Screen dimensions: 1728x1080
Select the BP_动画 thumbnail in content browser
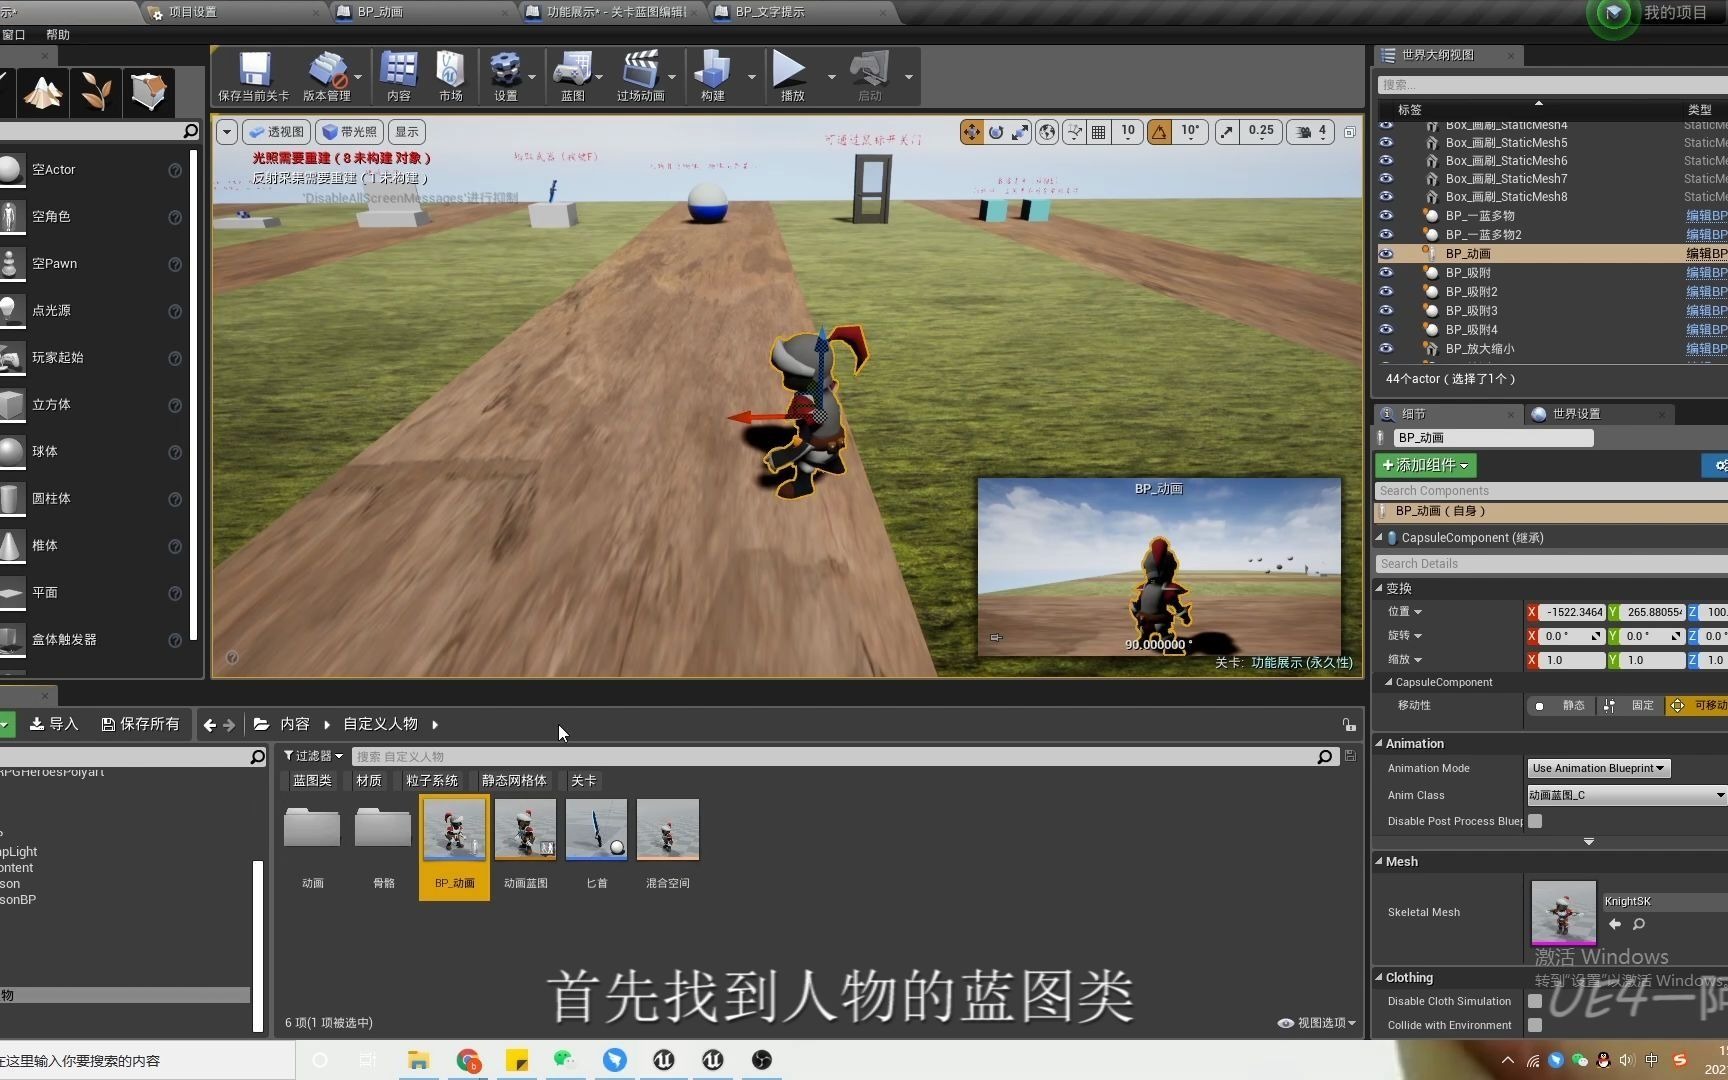tap(453, 829)
